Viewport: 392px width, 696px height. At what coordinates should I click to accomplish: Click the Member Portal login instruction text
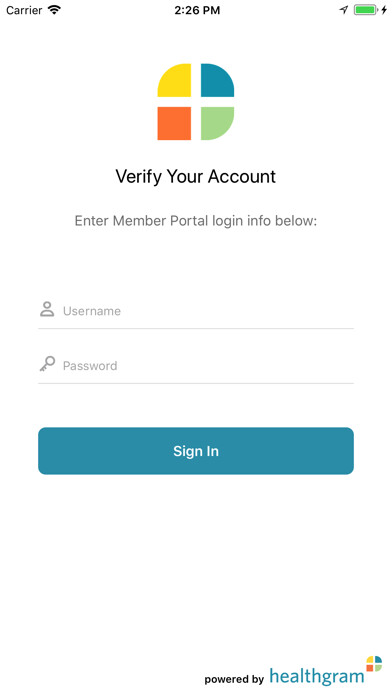pyautogui.click(x=196, y=221)
